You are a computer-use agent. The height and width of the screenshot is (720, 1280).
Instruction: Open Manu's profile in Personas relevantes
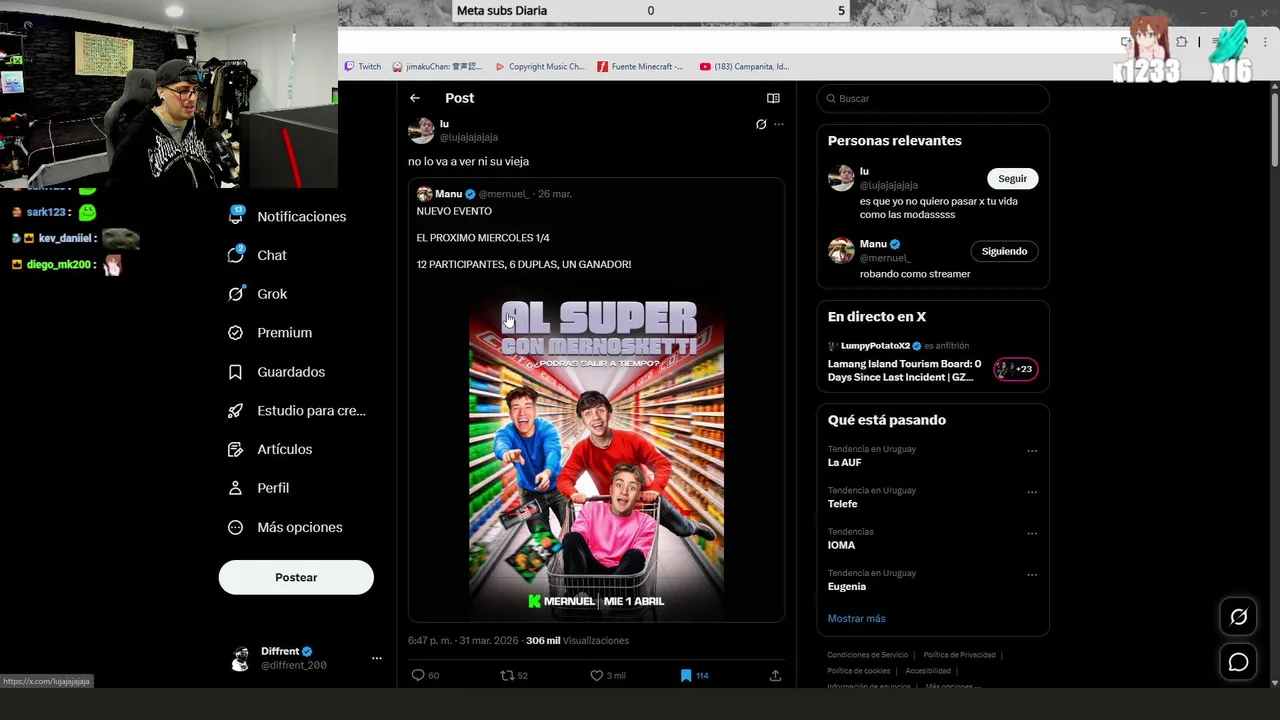pyautogui.click(x=873, y=244)
